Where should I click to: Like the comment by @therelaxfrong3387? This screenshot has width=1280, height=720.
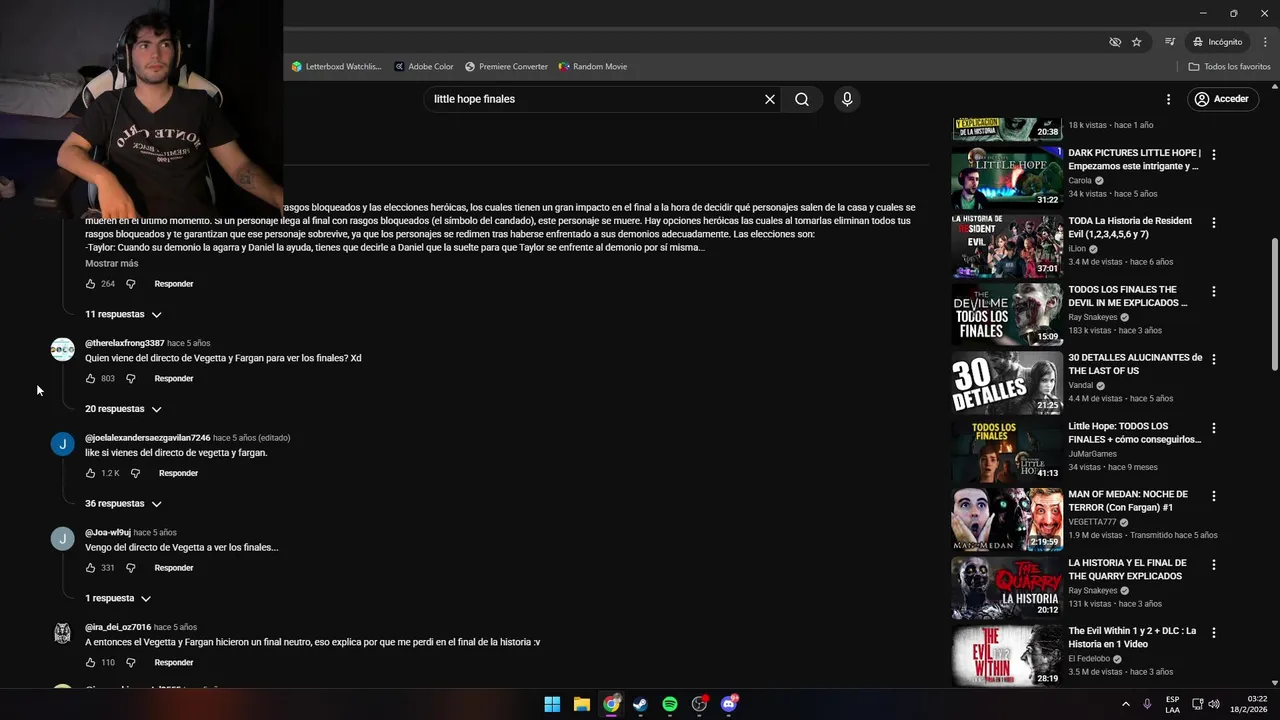pyautogui.click(x=91, y=379)
